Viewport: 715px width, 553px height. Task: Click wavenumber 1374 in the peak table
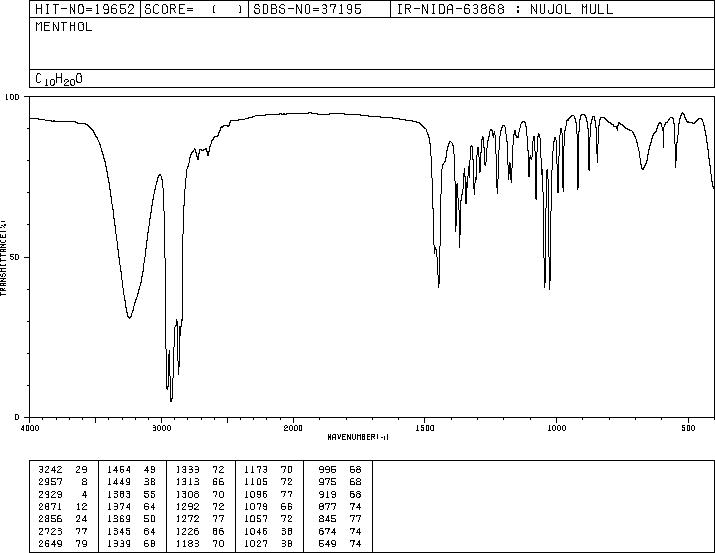coord(119,506)
